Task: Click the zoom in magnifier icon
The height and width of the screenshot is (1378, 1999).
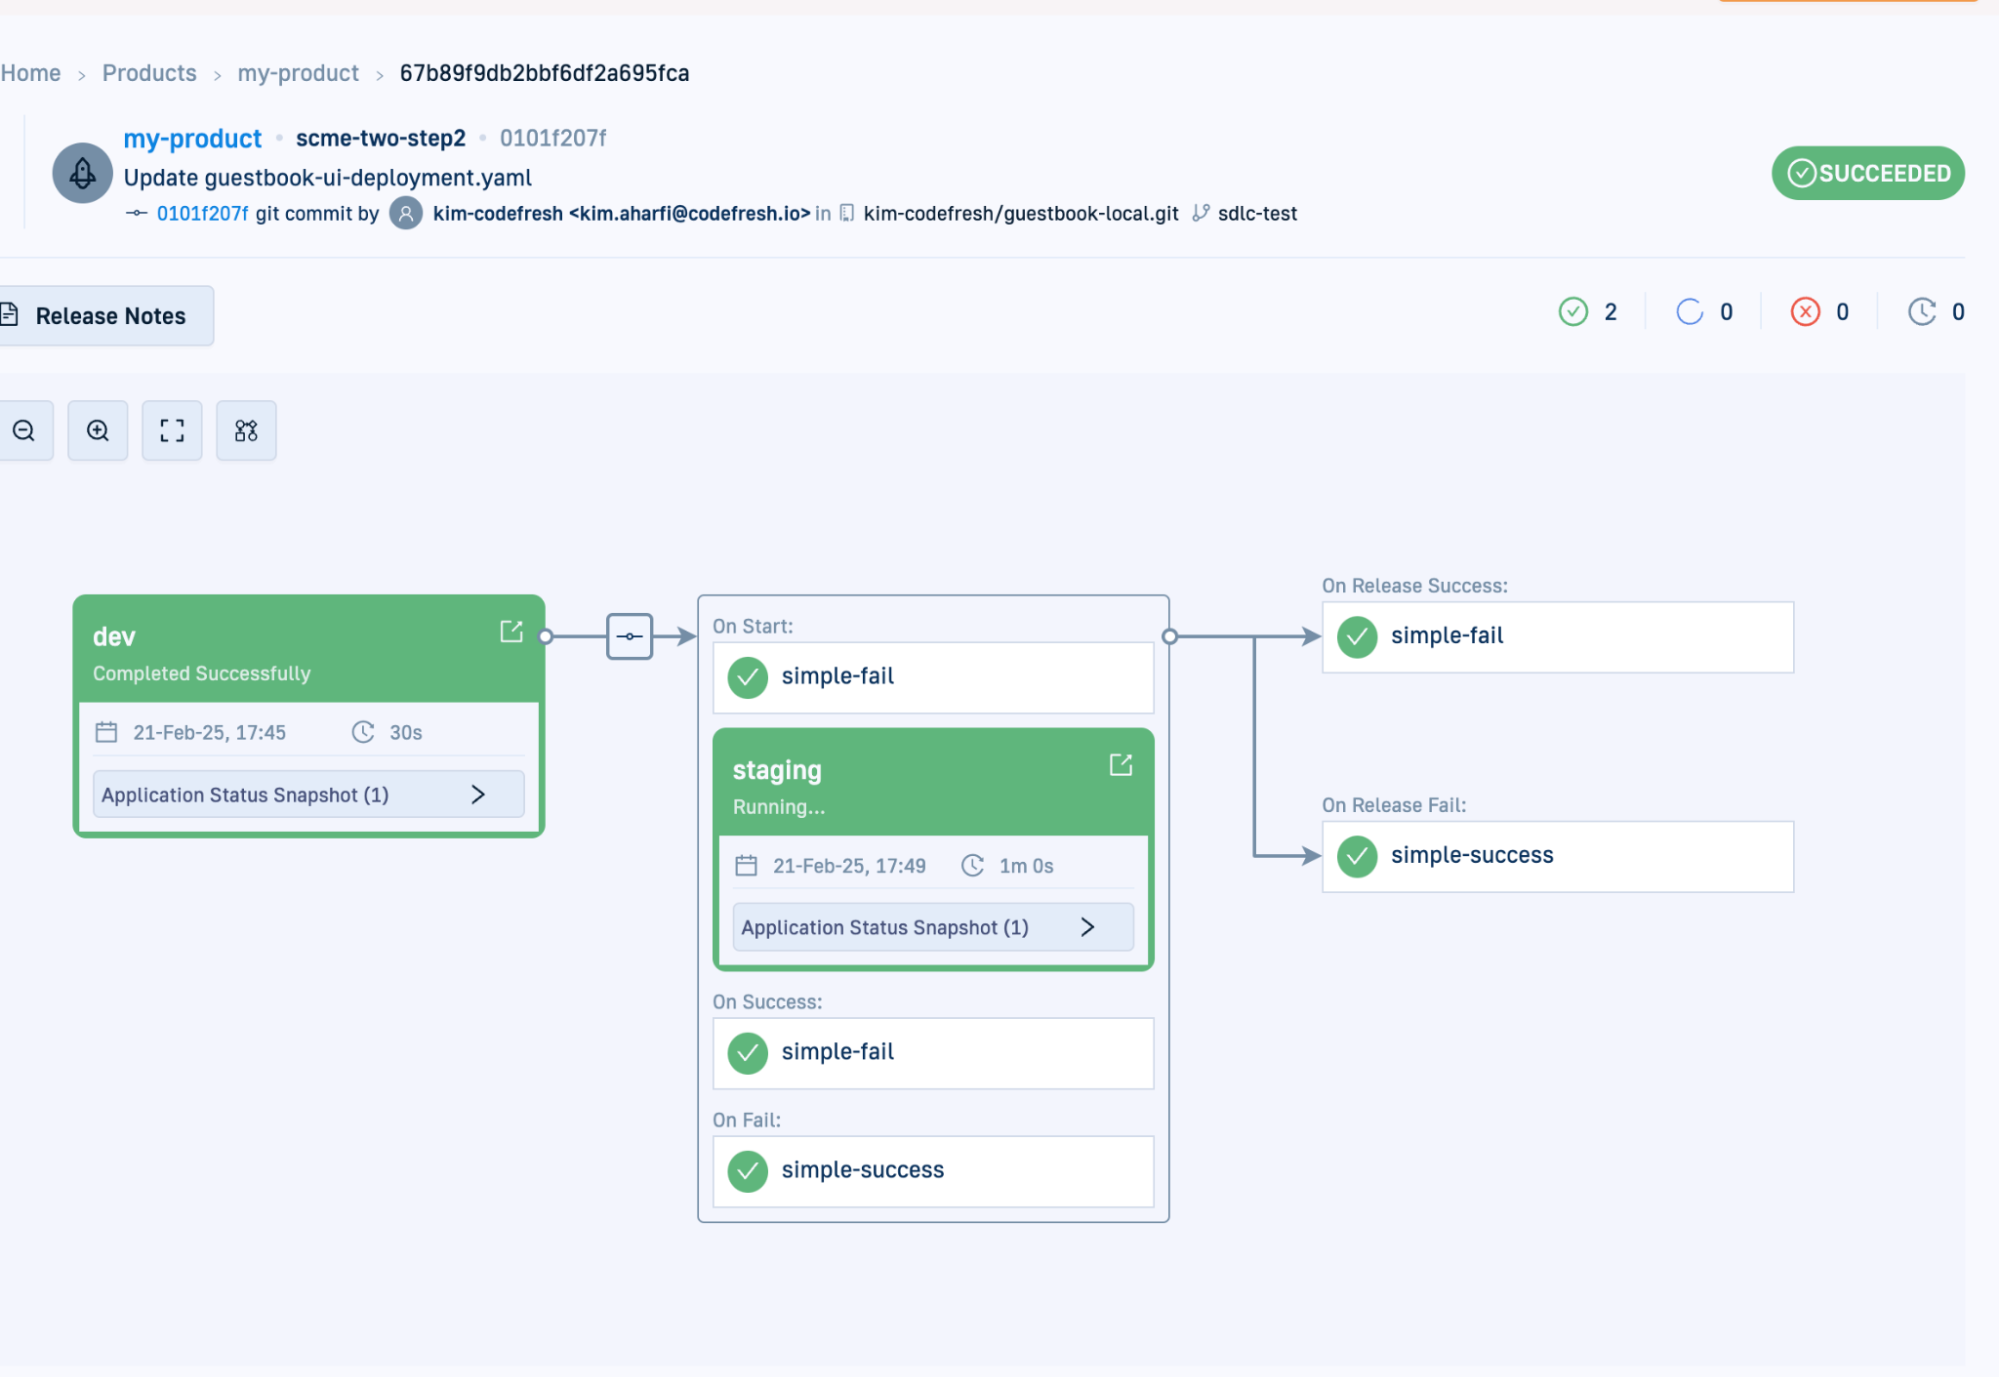Action: (x=98, y=431)
